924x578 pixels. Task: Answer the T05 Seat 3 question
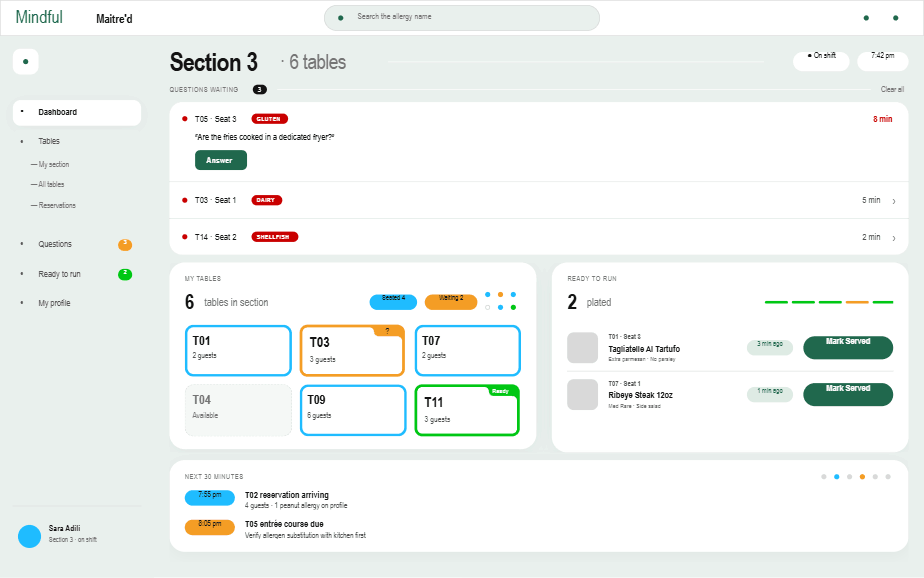tap(221, 160)
